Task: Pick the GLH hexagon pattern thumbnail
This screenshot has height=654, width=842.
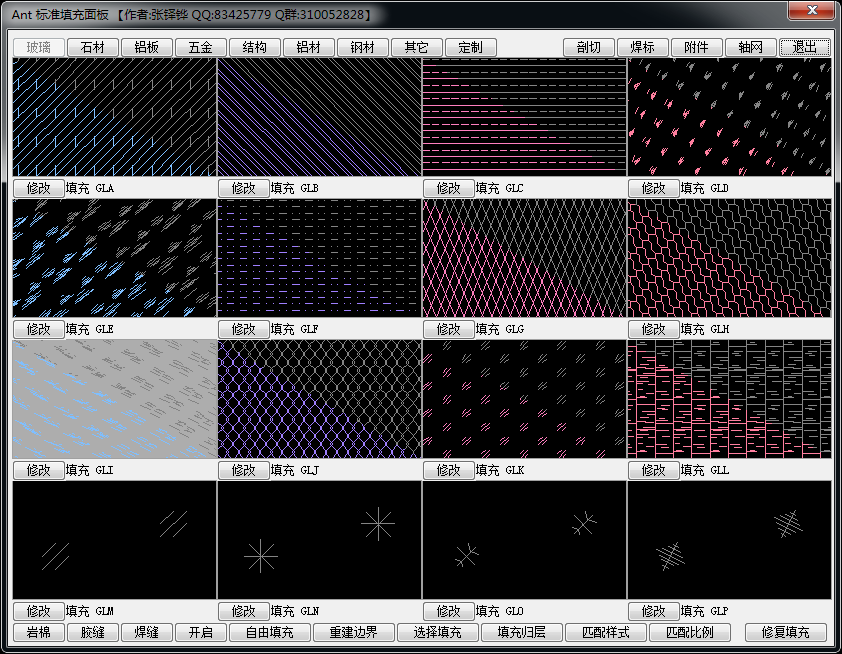Action: click(x=729, y=258)
